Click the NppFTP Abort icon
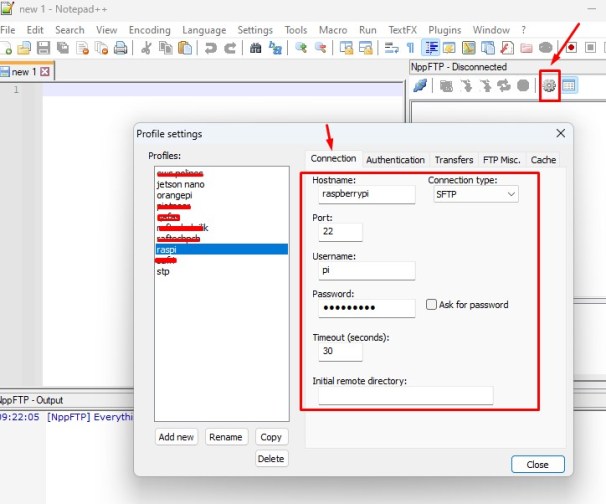Viewport: 606px width, 504px height. tap(523, 85)
